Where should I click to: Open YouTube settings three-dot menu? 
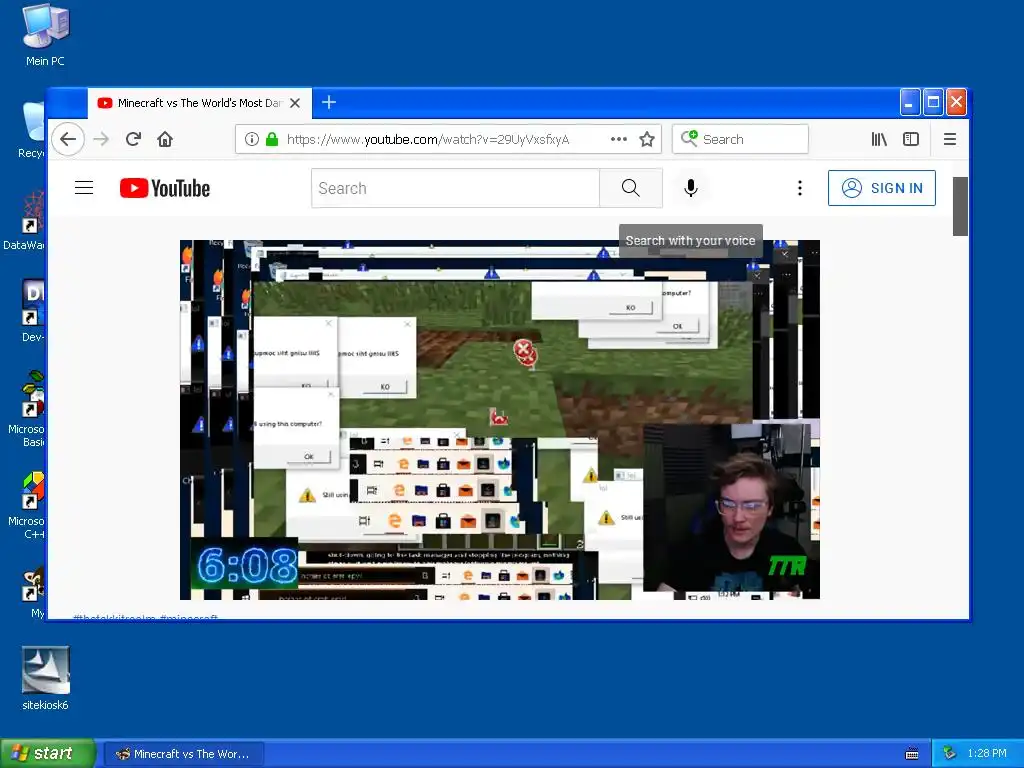799,188
